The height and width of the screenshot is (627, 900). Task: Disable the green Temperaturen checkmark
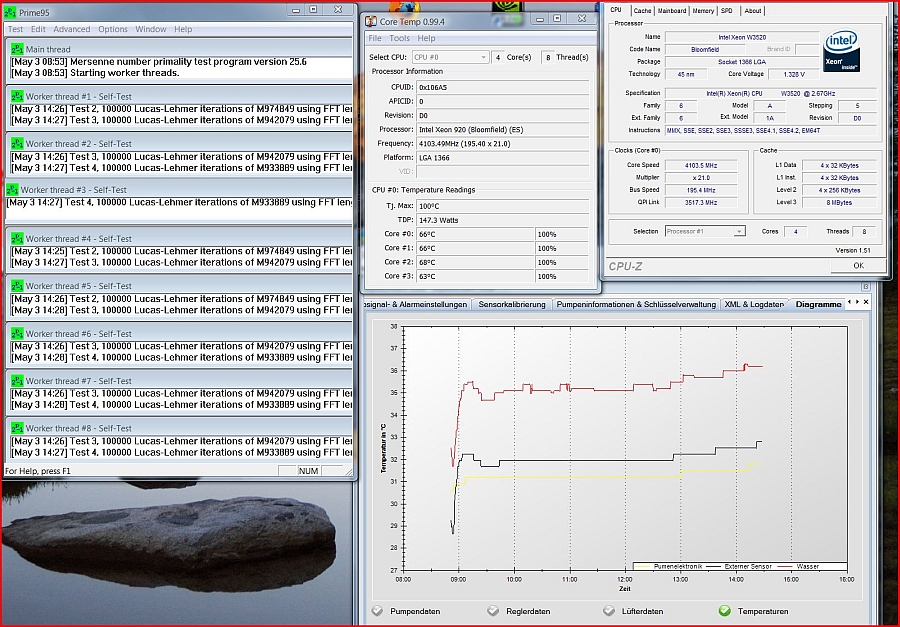tap(725, 610)
